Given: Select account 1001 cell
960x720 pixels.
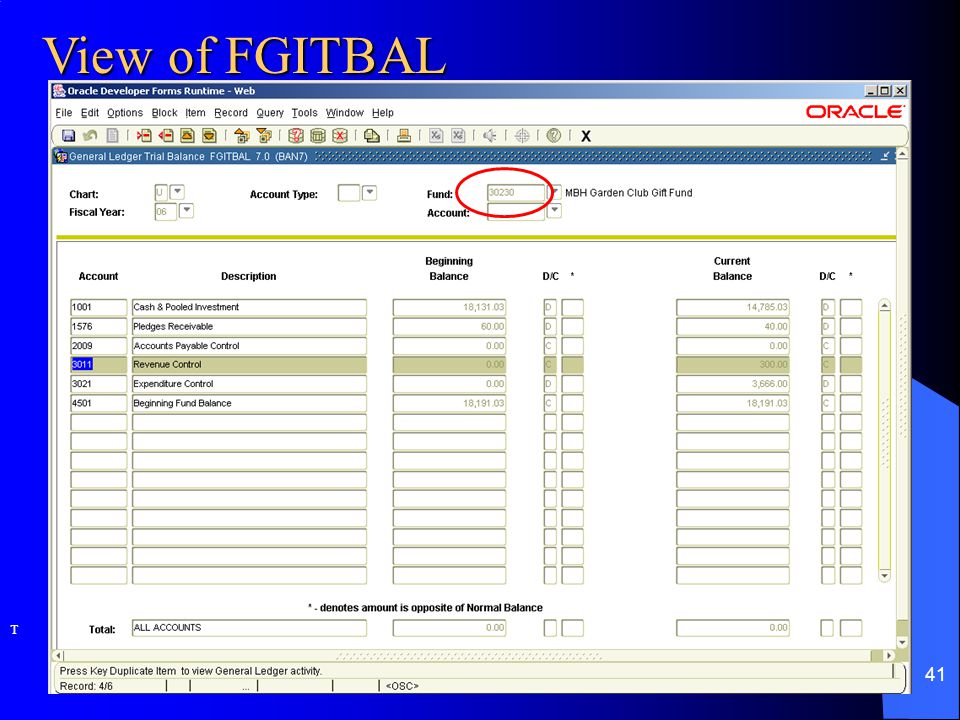Looking at the screenshot, I should [99, 307].
